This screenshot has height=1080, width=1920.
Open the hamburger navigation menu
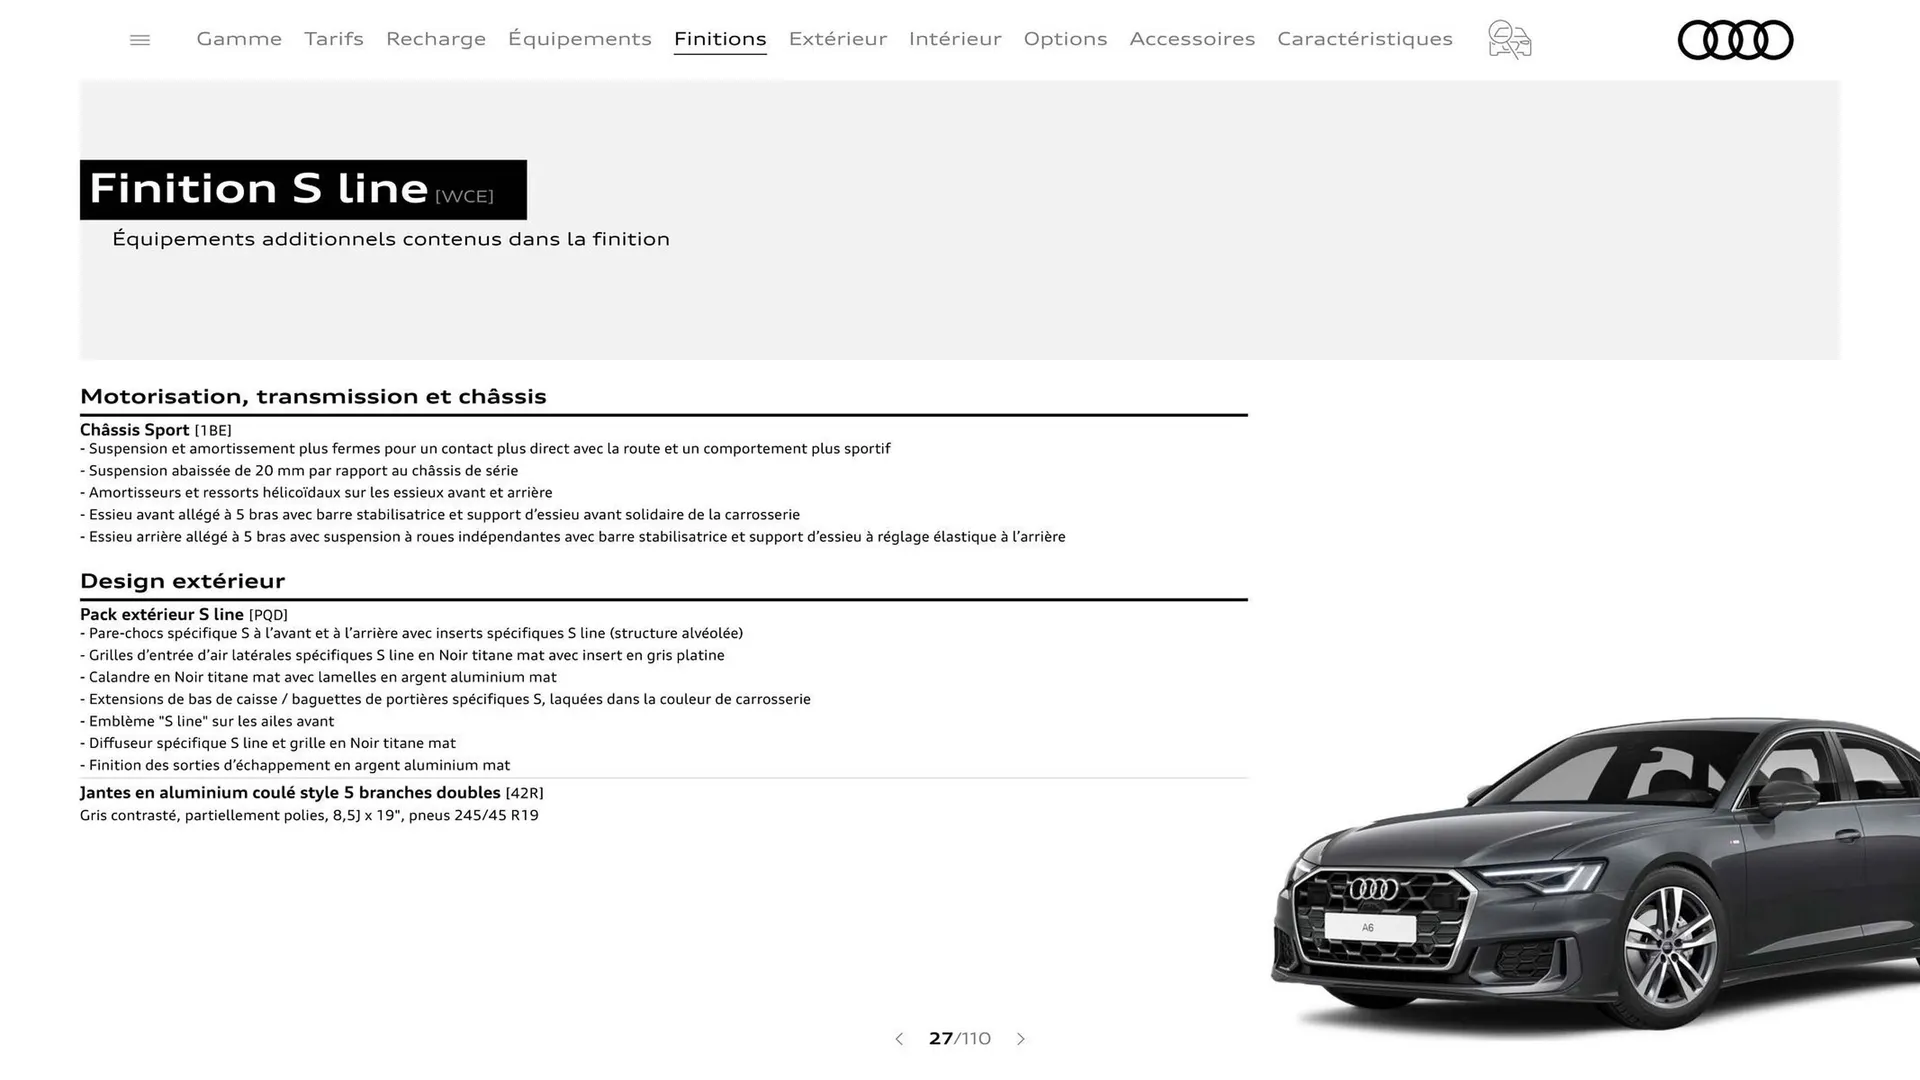(139, 39)
